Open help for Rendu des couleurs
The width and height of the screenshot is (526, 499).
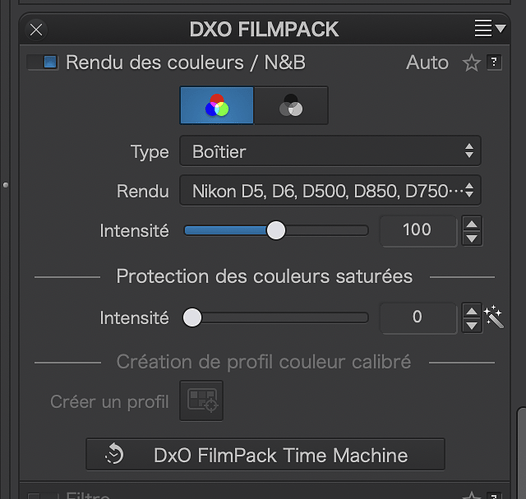[494, 62]
